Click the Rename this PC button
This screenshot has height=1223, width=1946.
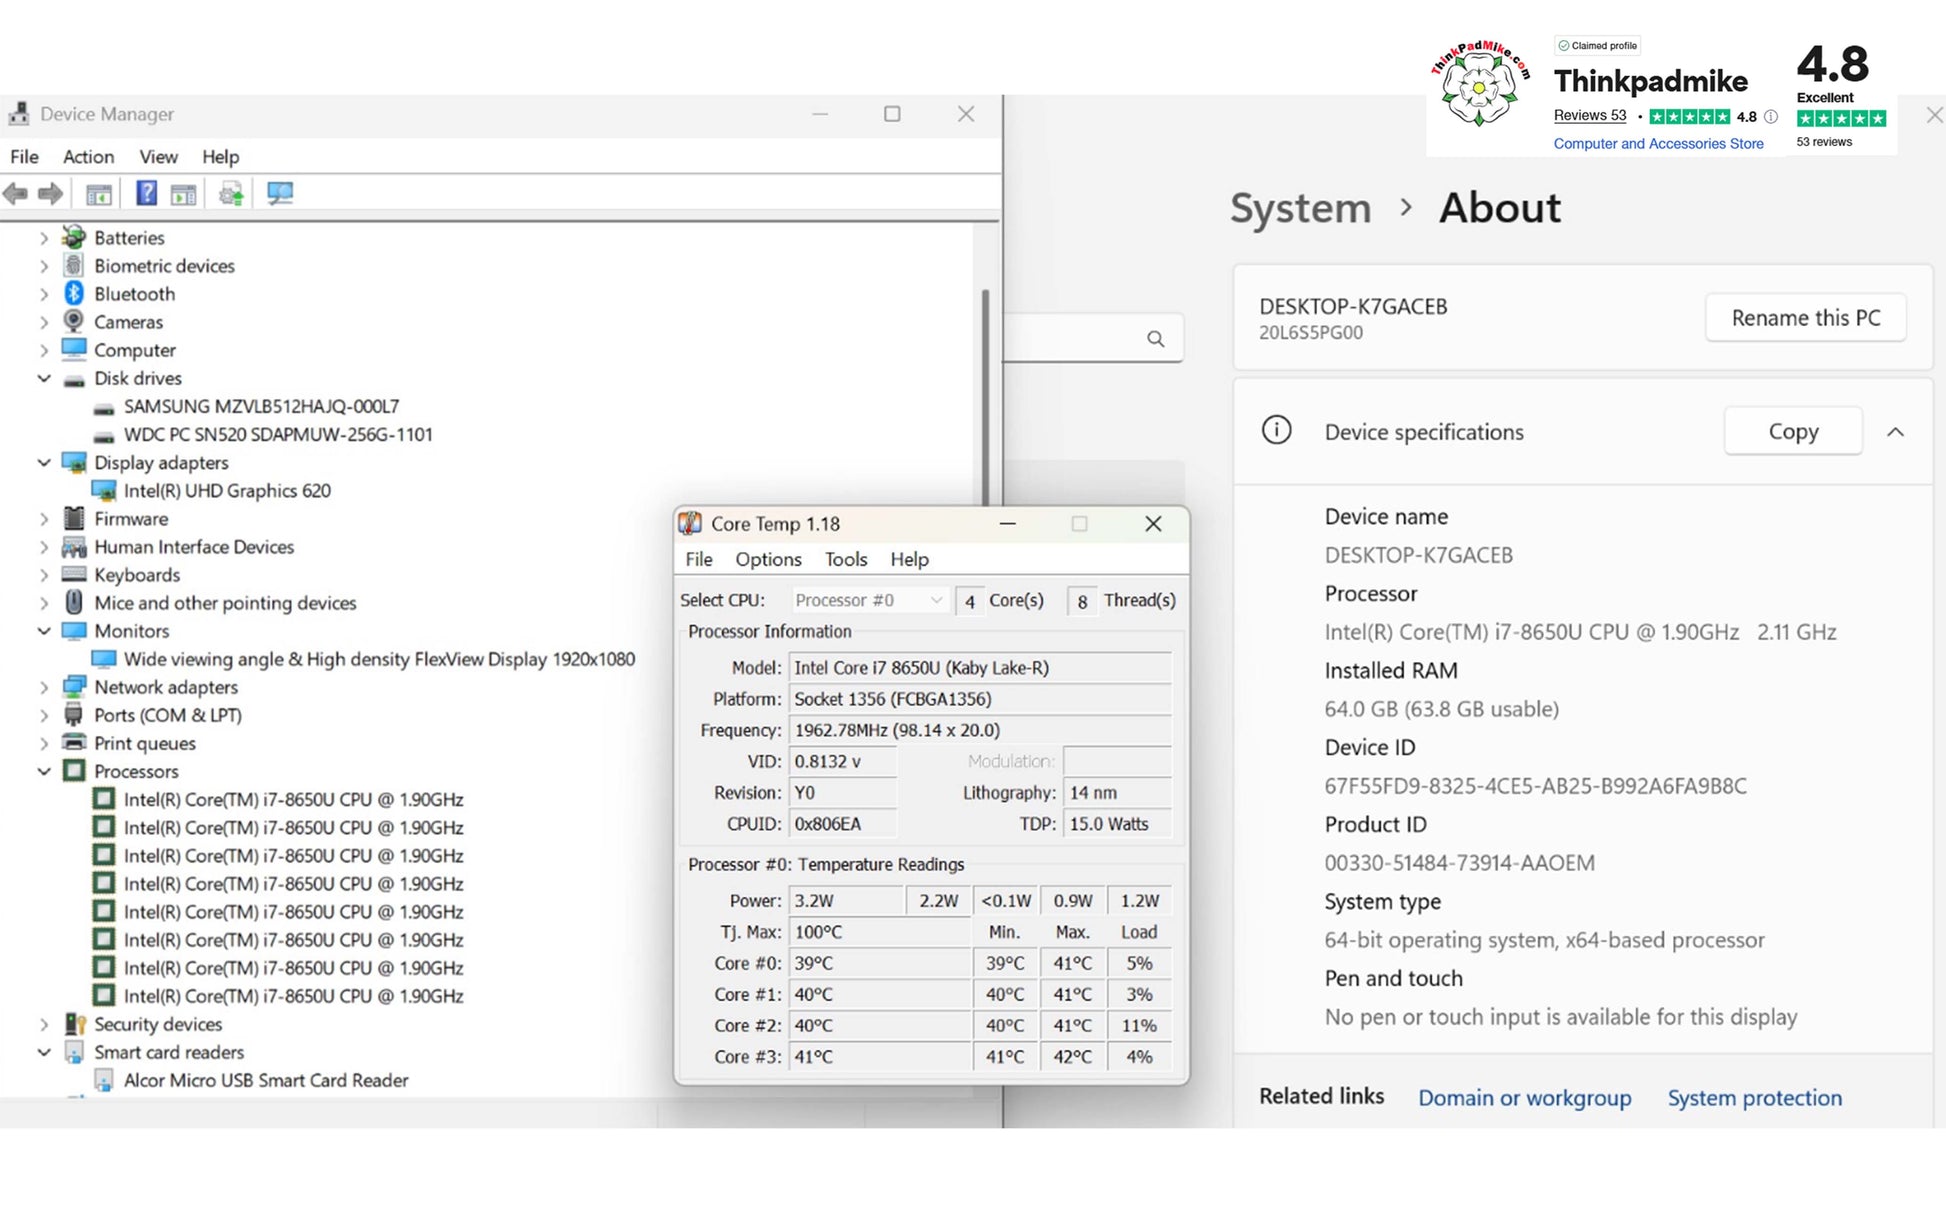tap(1805, 318)
